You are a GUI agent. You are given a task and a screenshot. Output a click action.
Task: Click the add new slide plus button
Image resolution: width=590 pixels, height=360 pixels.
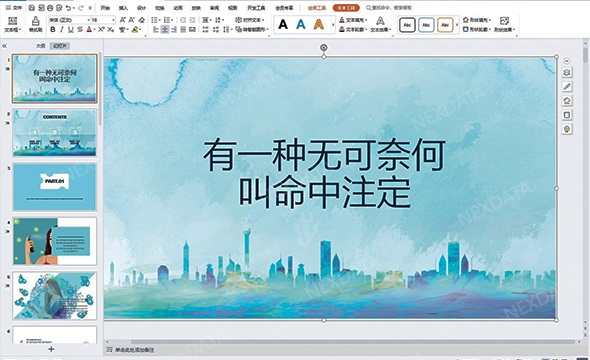pyautogui.click(x=51, y=349)
